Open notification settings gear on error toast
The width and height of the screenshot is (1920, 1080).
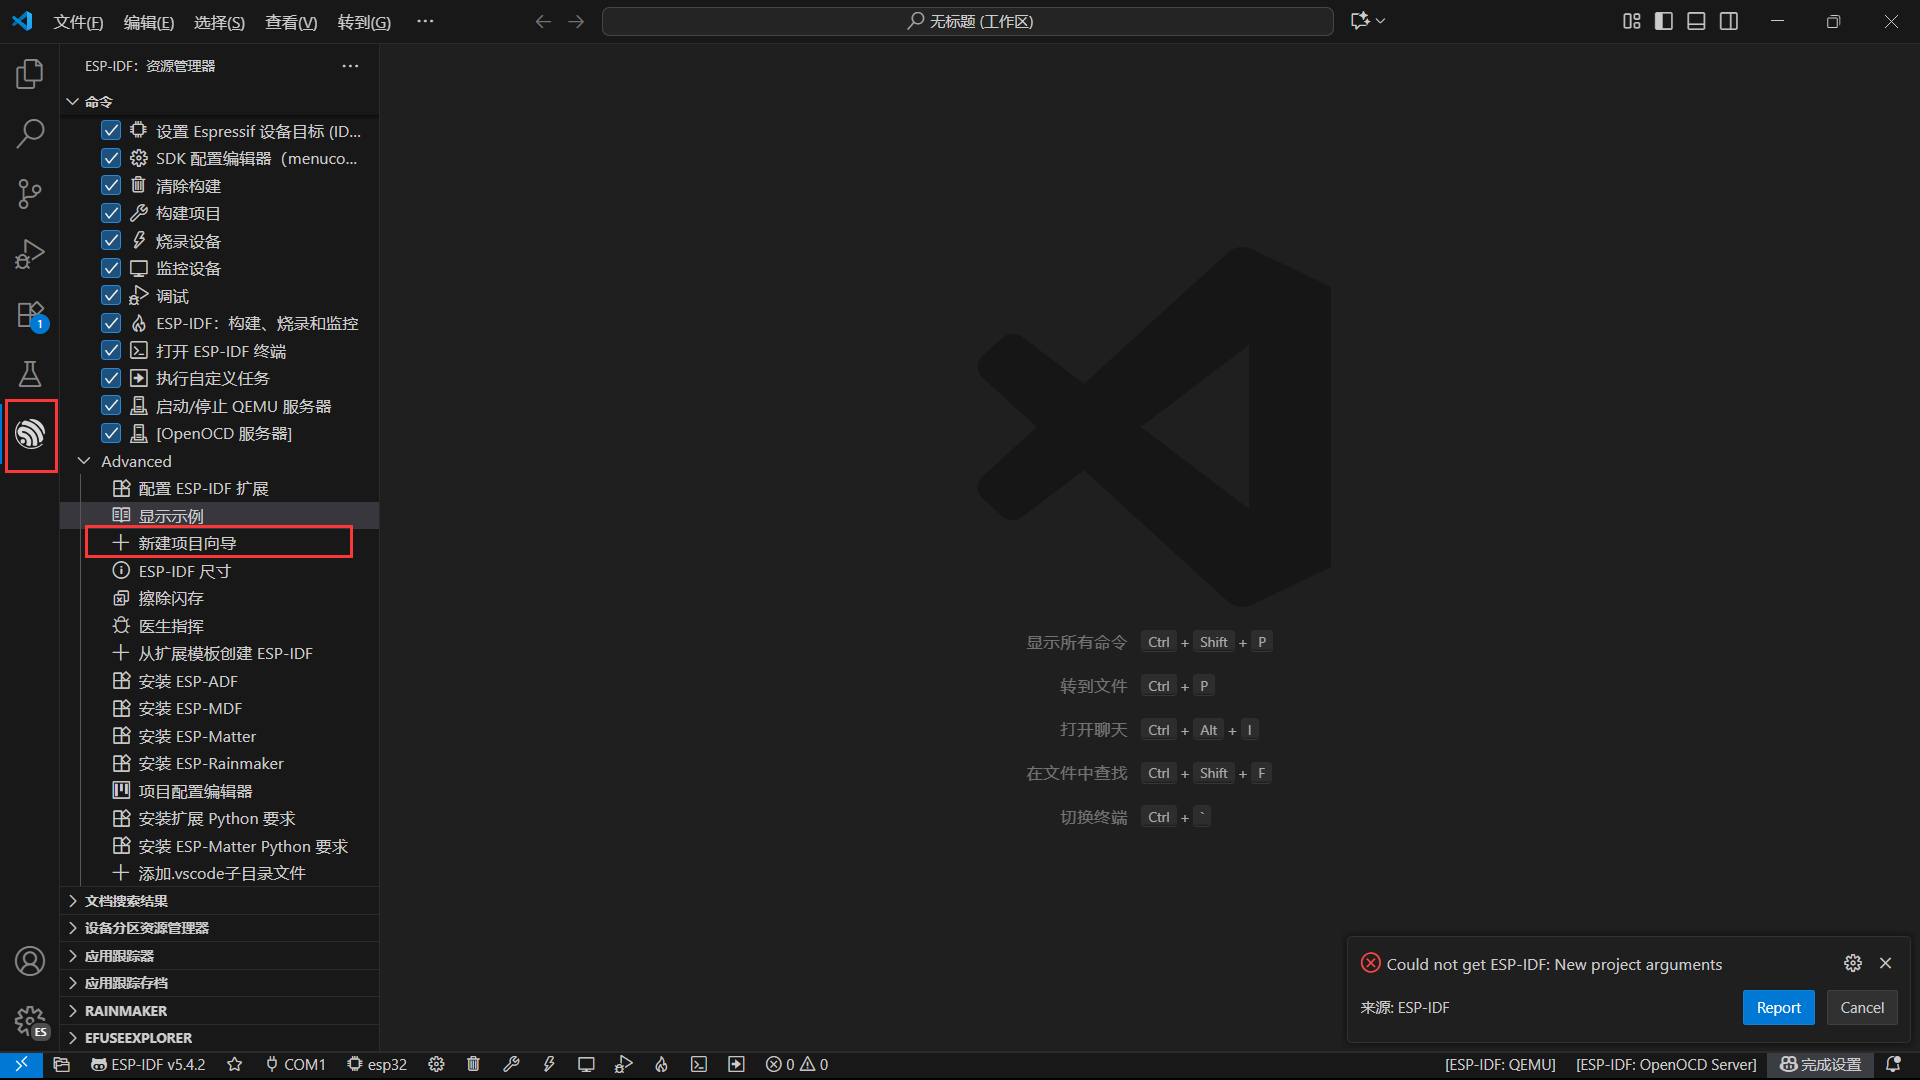pos(1853,963)
